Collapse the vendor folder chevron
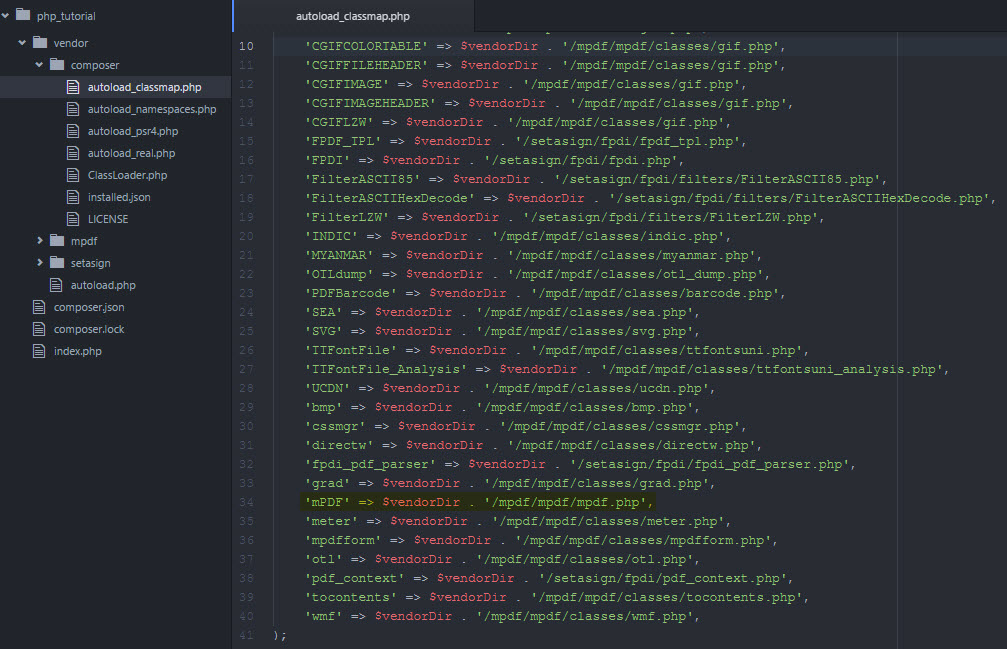 tap(22, 42)
